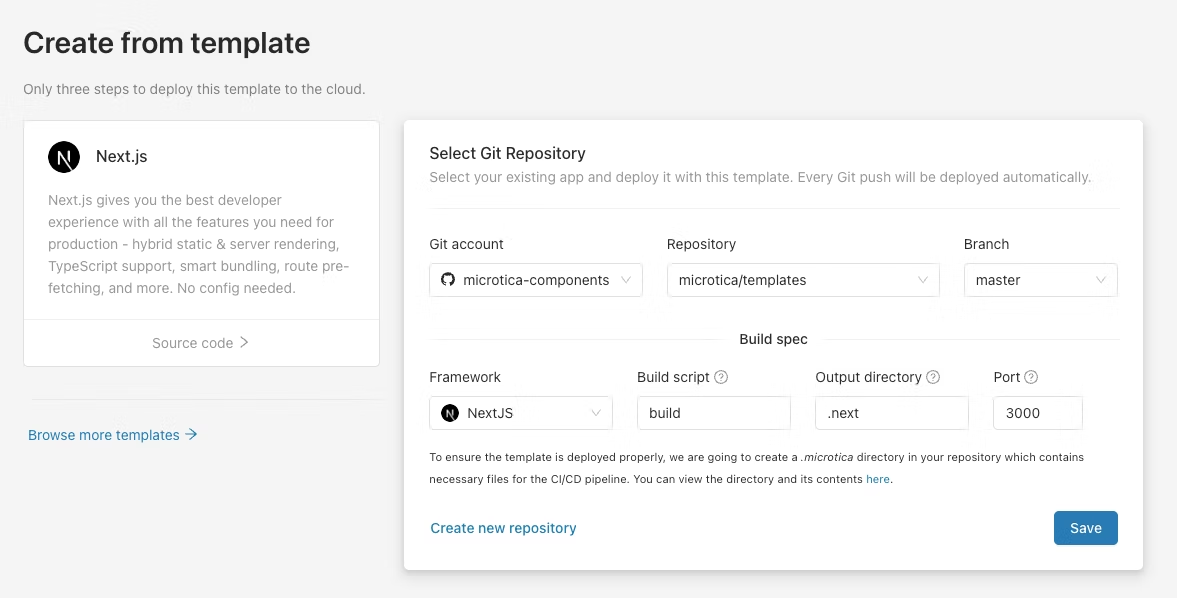The image size is (1177, 598).
Task: Click the Next.js description paragraph
Action: (199, 244)
